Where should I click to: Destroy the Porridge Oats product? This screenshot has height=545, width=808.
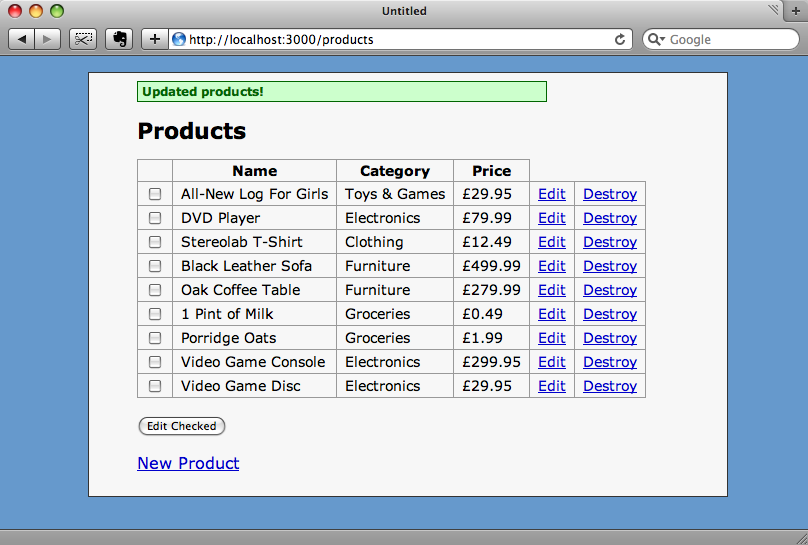coord(610,338)
